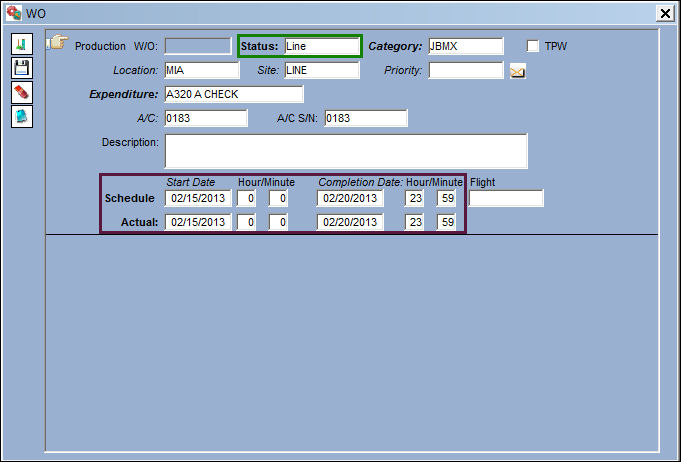The image size is (681, 462).
Task: Click the Site field showing LINE
Action: [322, 70]
